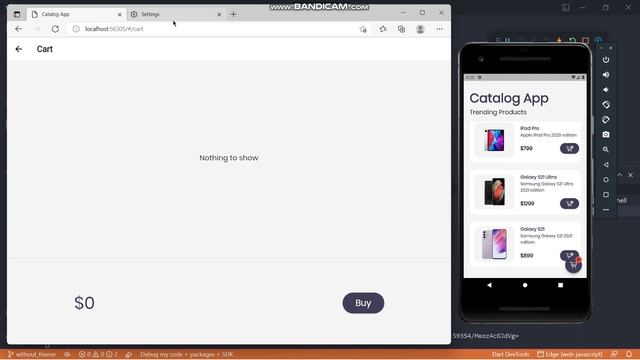The height and width of the screenshot is (360, 640).
Task: Open the browser profile avatar
Action: [x=420, y=29]
